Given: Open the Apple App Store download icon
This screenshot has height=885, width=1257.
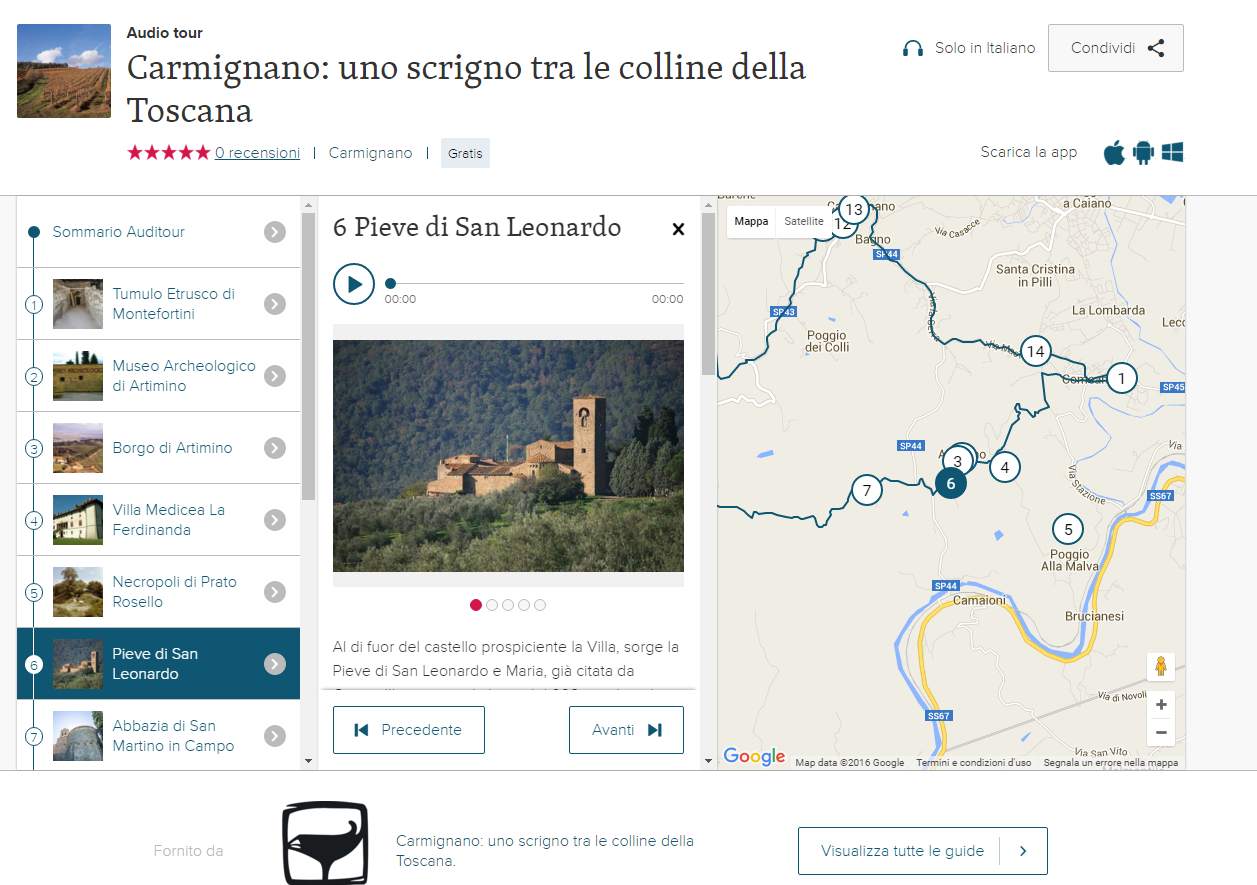Looking at the screenshot, I should [x=1114, y=153].
